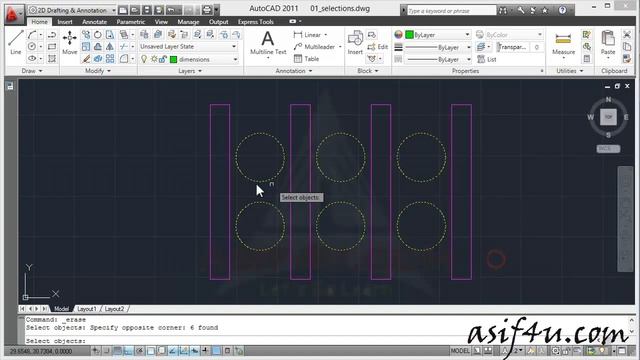Screen dimensions: 640x360
Task: Toggle Ortho mode in status bar
Action: (128, 351)
